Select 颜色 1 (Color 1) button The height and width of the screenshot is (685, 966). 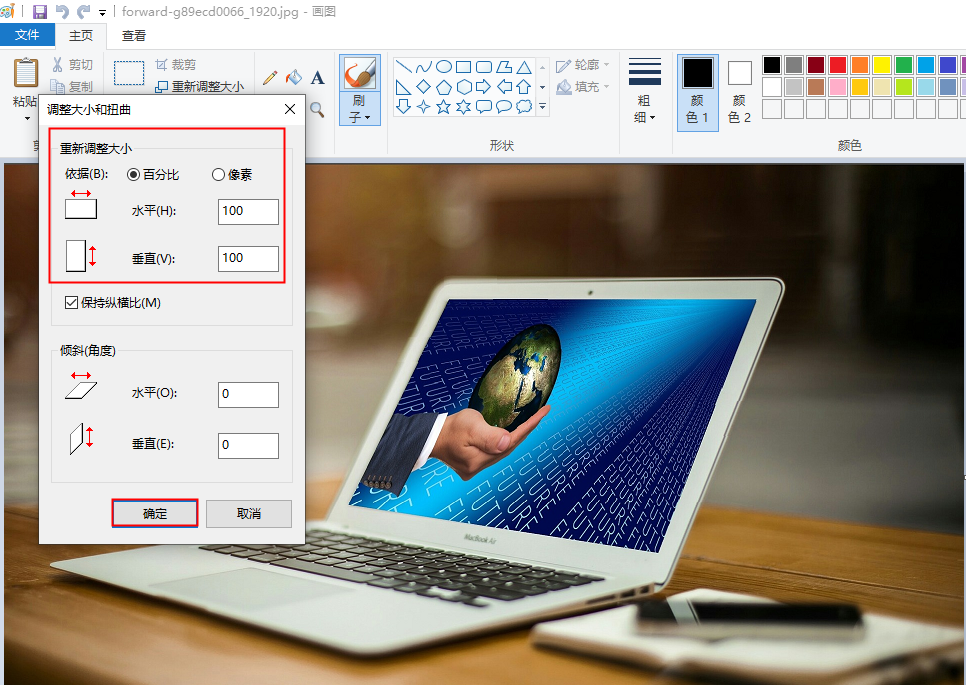pos(697,92)
